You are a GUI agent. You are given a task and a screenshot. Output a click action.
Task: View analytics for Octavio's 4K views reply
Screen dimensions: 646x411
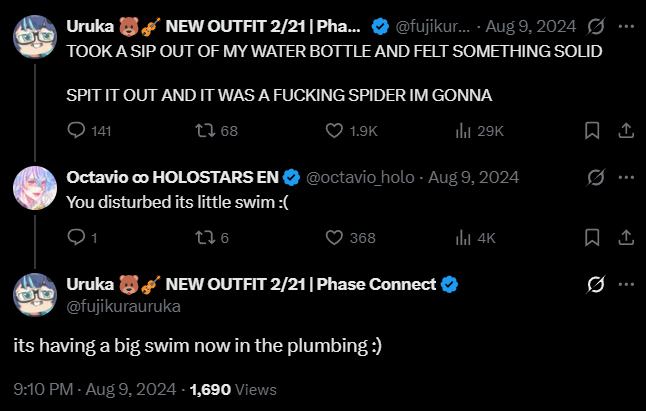coord(463,237)
